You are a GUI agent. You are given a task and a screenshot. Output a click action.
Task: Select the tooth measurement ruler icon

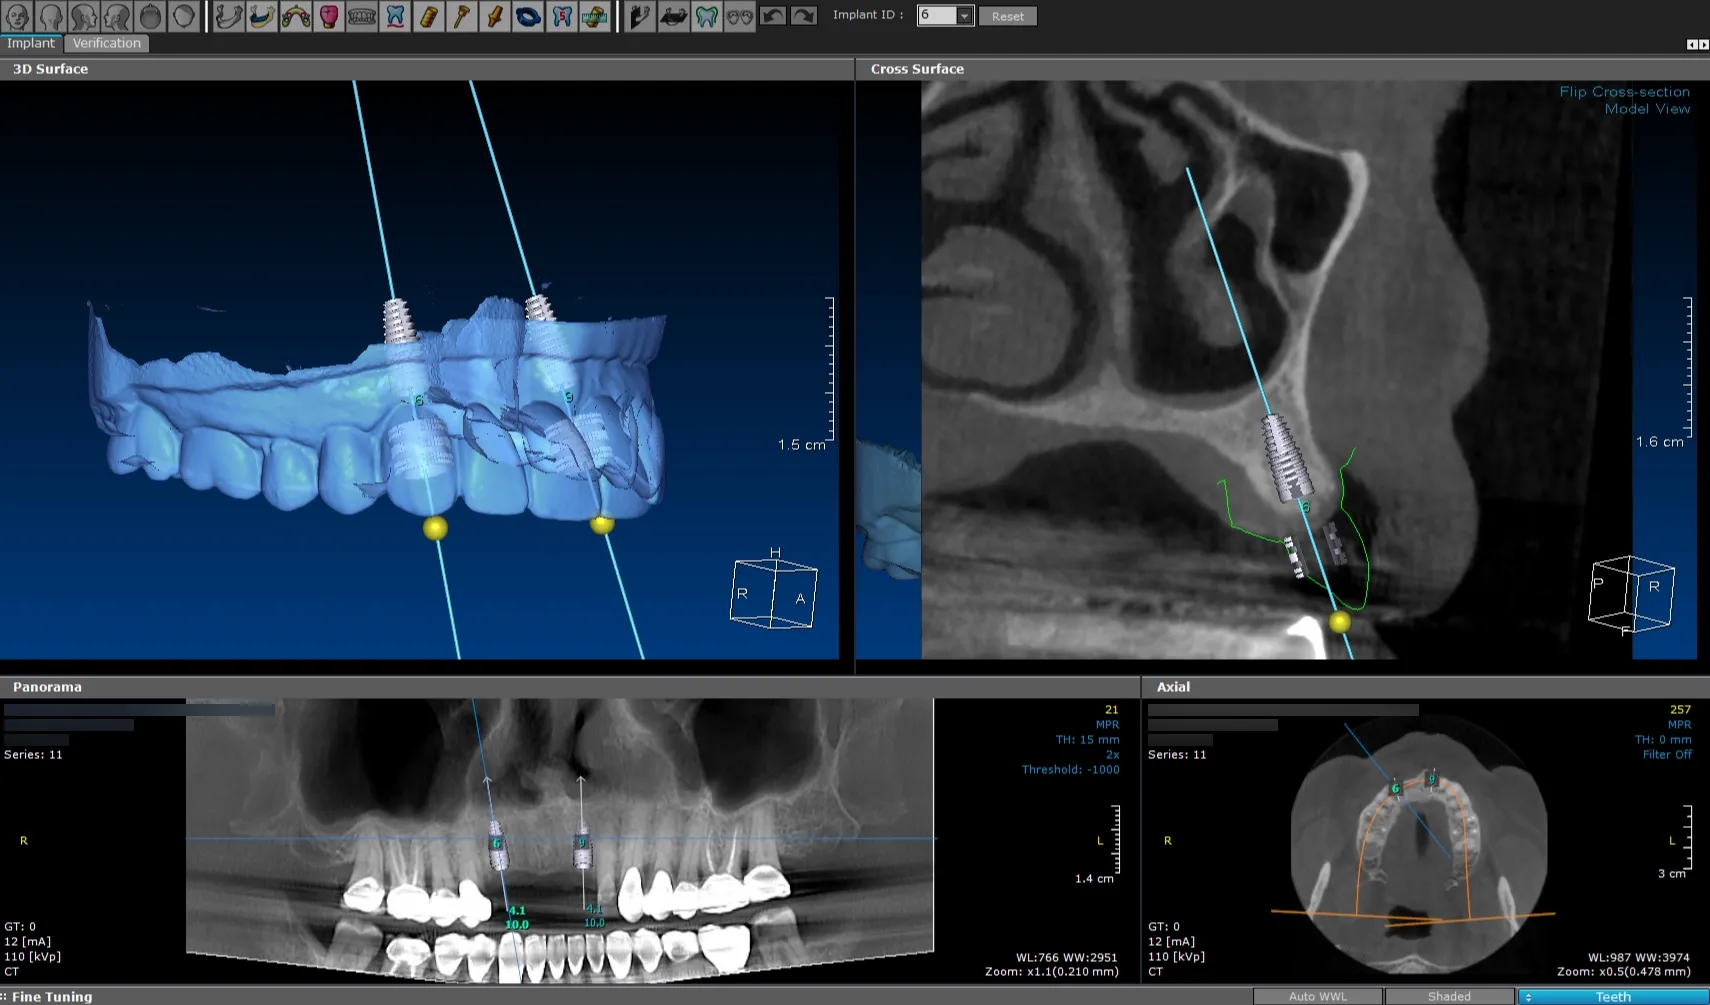[x=594, y=15]
